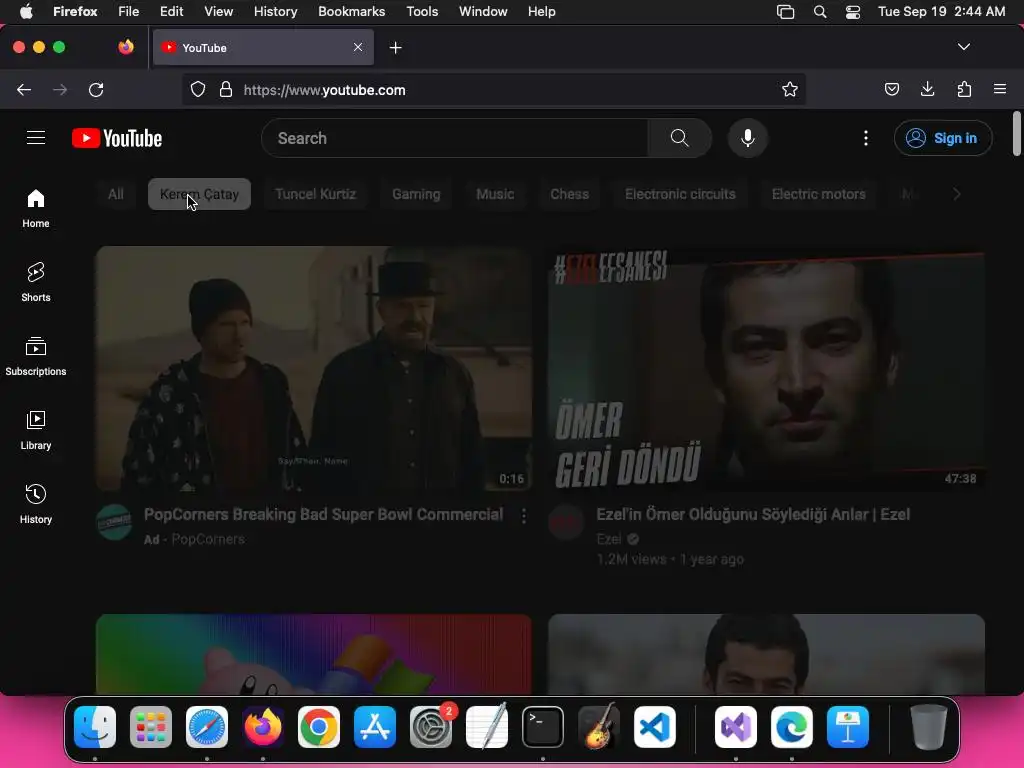Open the History menu in the menu bar
The height and width of the screenshot is (768, 1024).
[275, 12]
